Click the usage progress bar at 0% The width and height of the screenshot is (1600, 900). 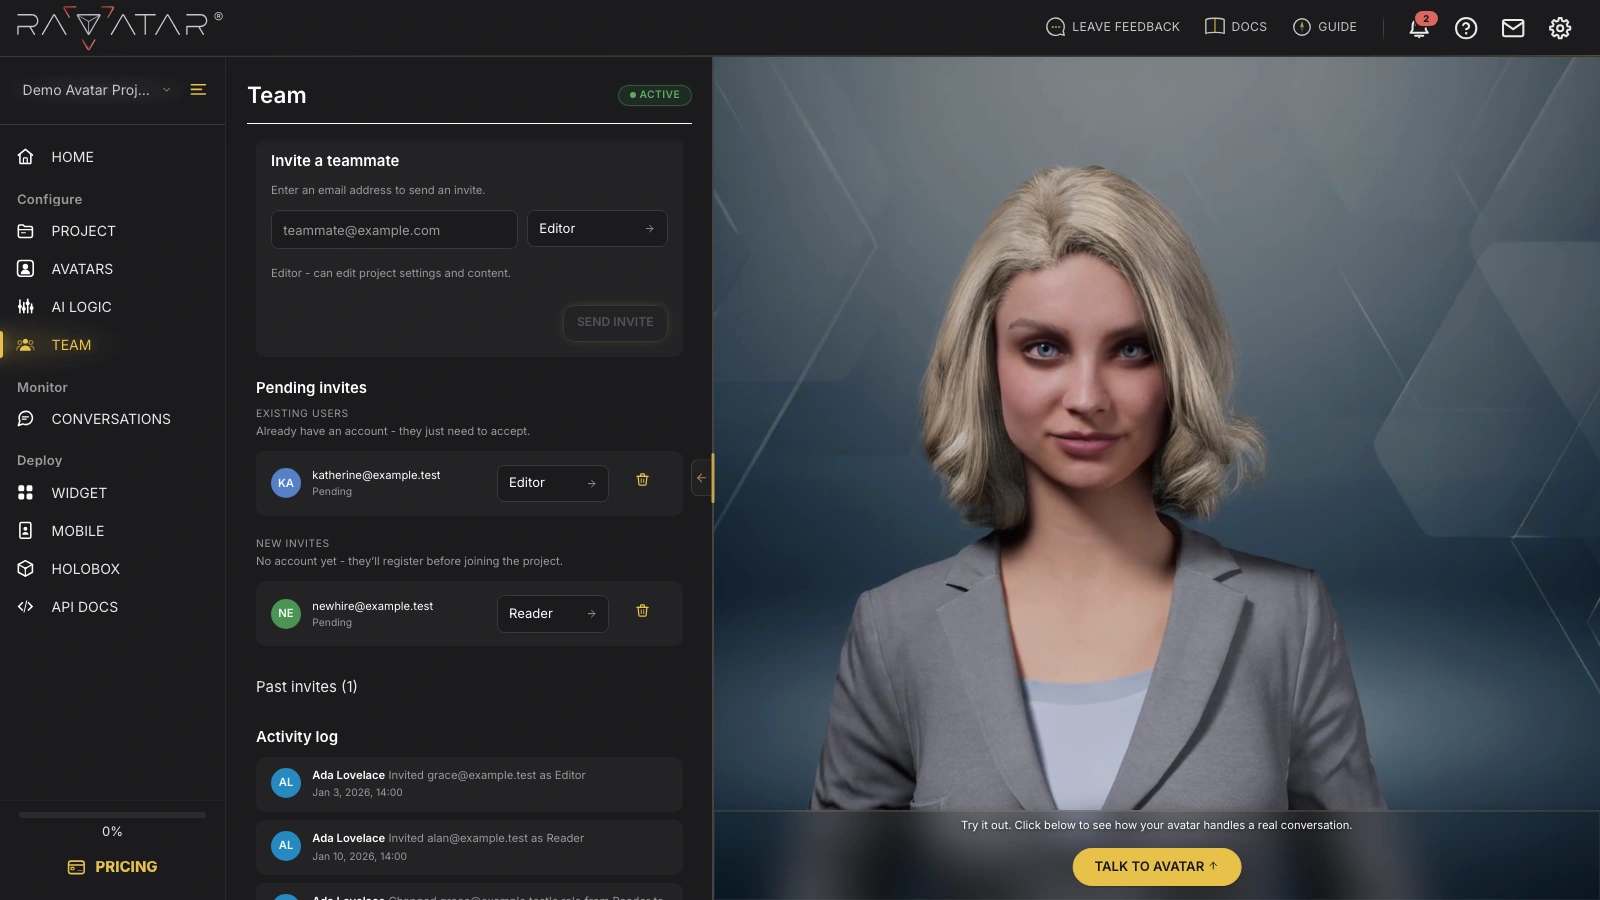point(112,815)
